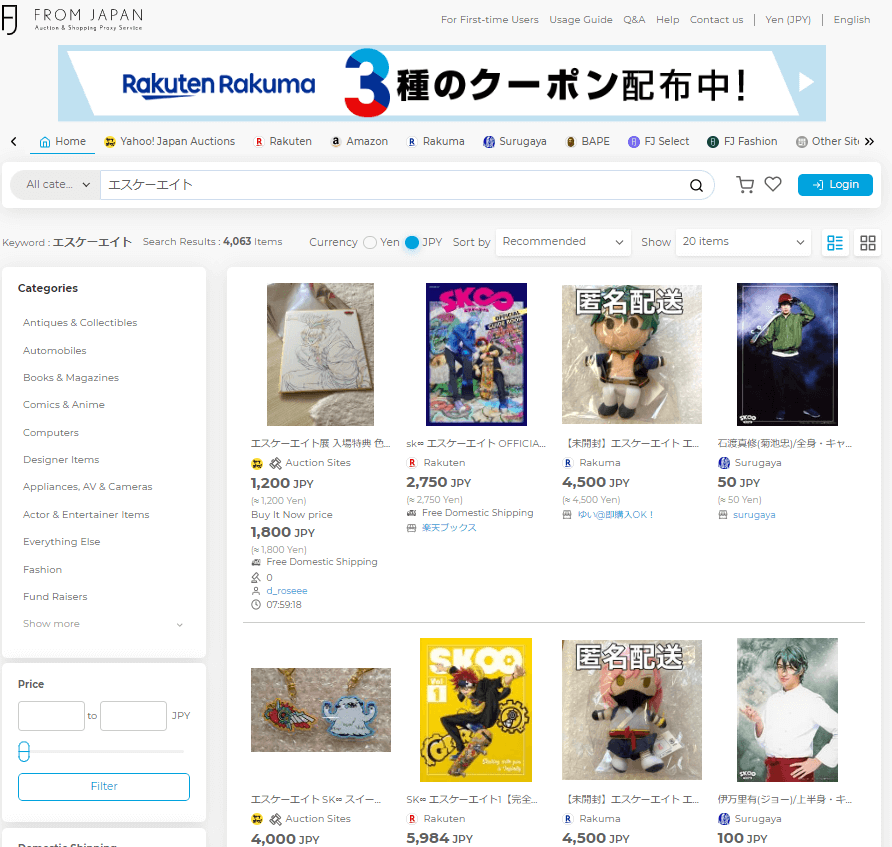Open For First-time Users page
892x847 pixels.
tap(489, 20)
